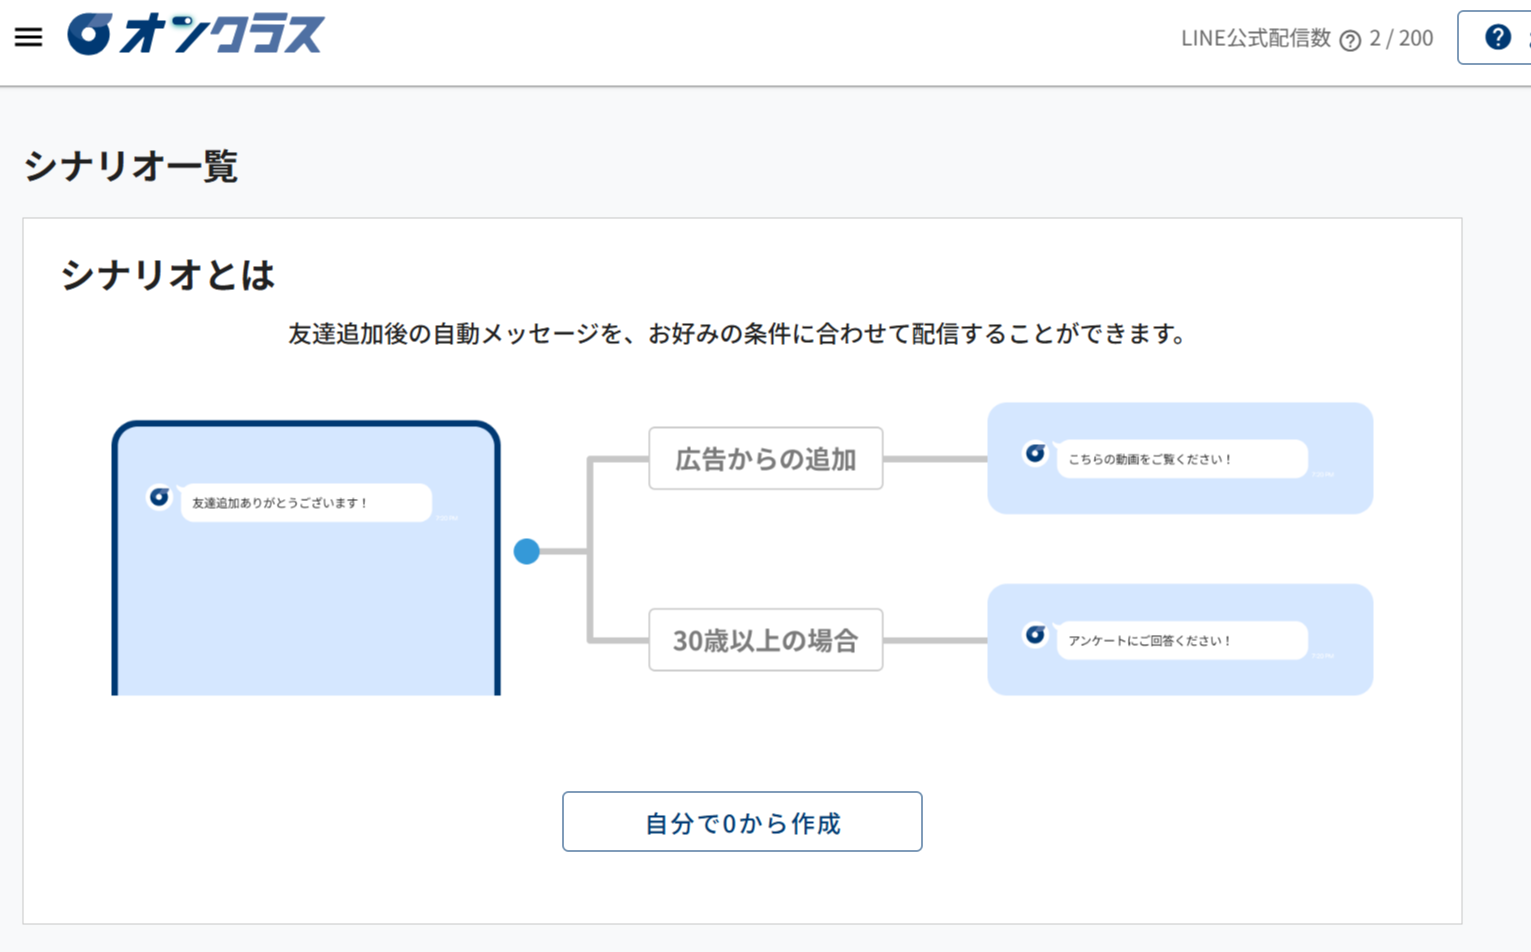This screenshot has width=1531, height=952.
Task: Click the scenario description sentence
Action: tap(737, 334)
